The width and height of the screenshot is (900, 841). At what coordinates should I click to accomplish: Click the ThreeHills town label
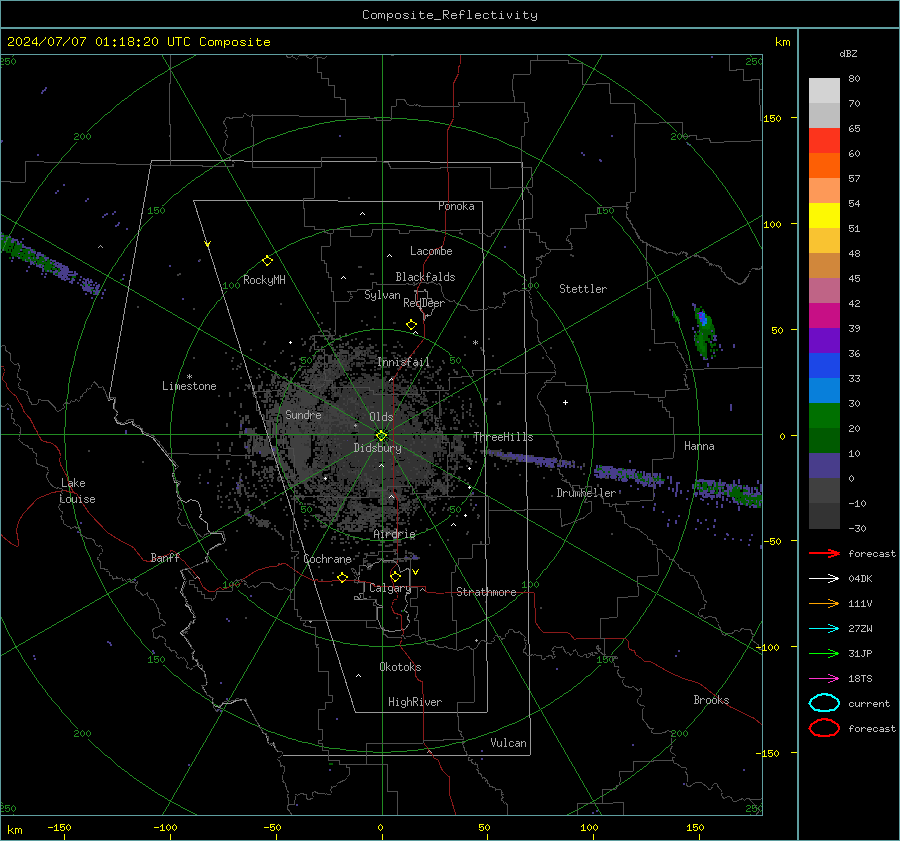pos(503,437)
